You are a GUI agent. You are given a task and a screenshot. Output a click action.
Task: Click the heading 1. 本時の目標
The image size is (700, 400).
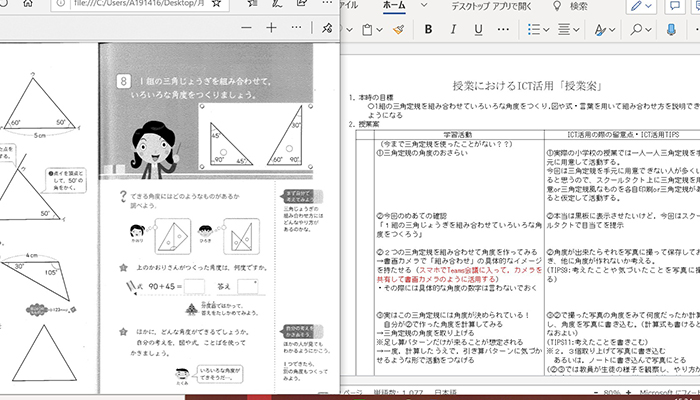point(371,97)
